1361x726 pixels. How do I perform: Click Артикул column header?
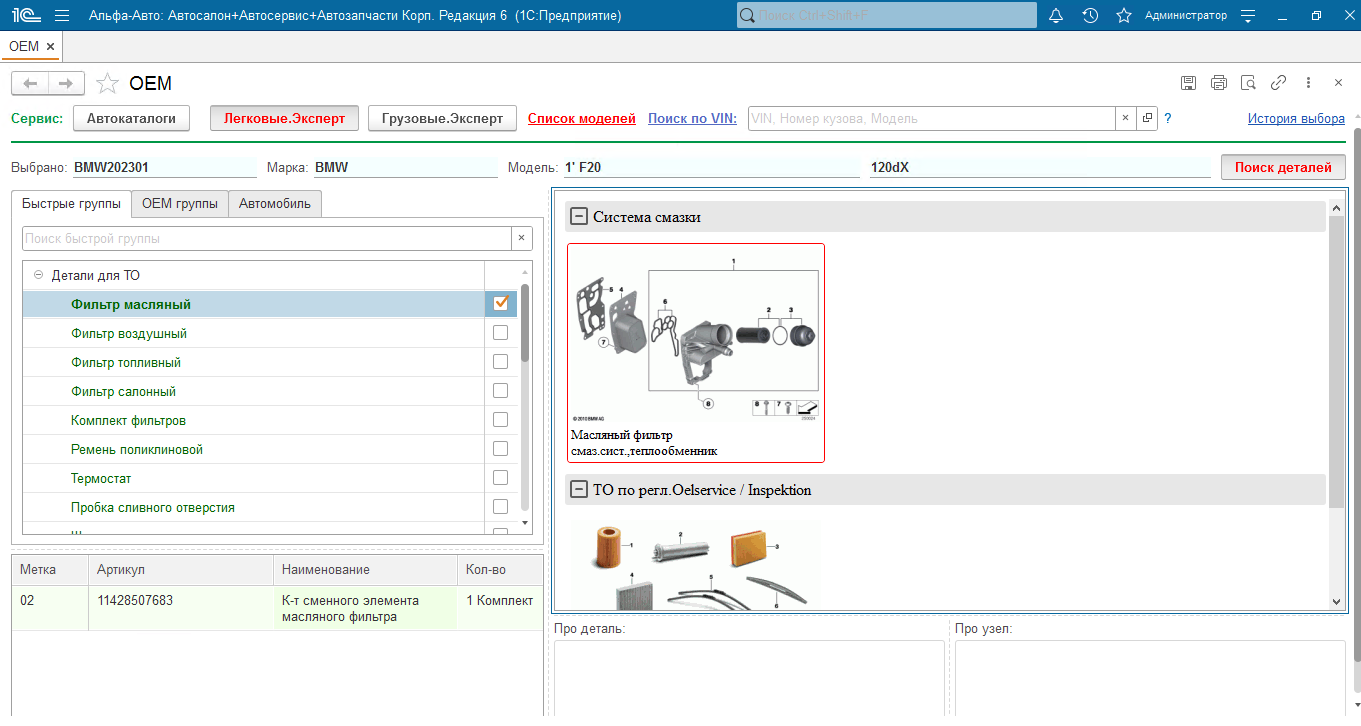(x=180, y=570)
